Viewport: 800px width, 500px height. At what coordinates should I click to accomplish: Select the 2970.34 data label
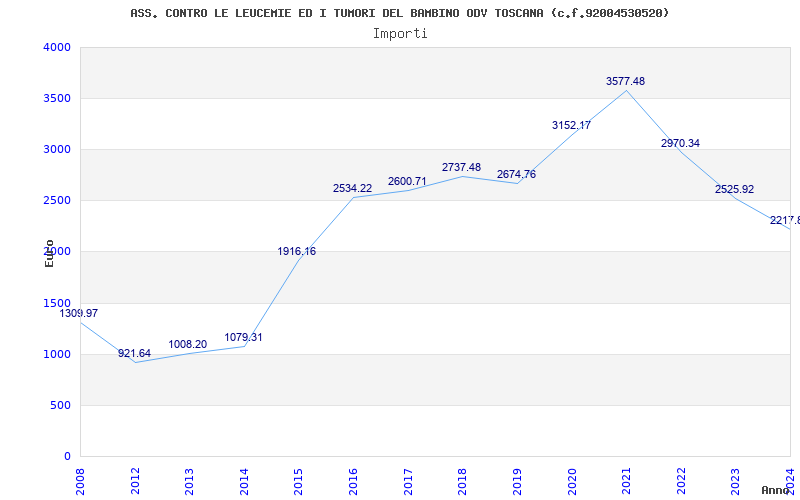tap(680, 143)
